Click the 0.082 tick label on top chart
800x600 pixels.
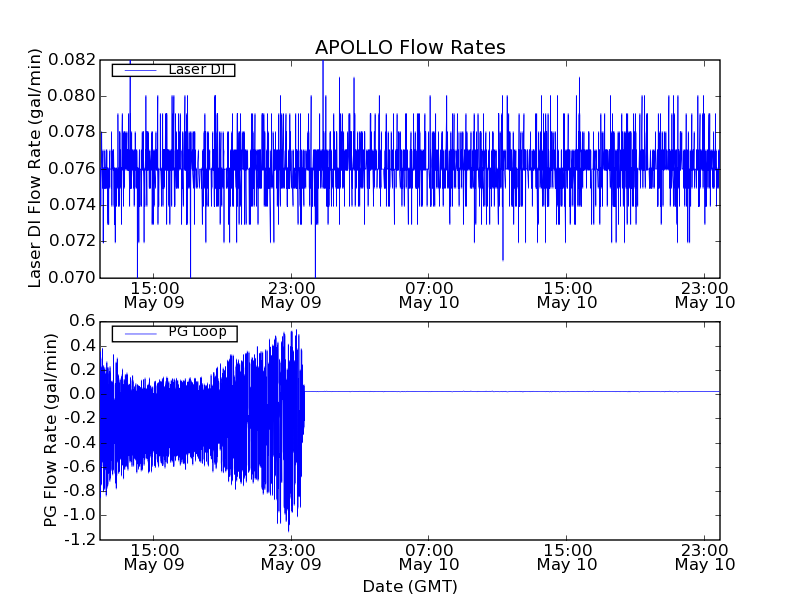coord(72,60)
